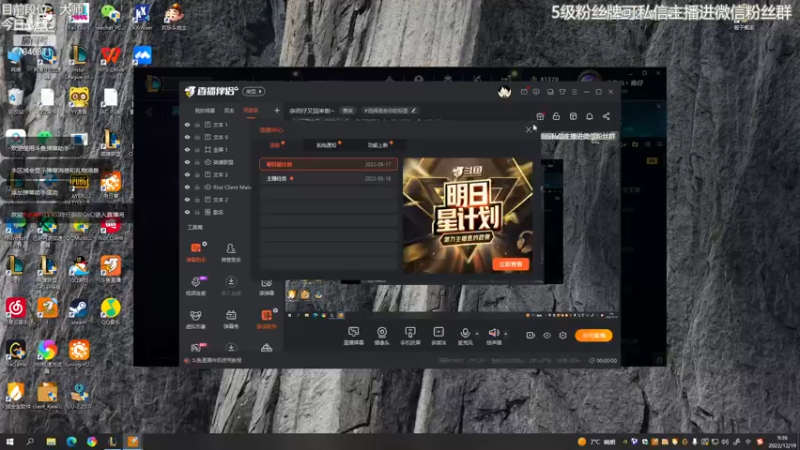
Task: Click the share icon in top toolbar
Action: pos(606,116)
